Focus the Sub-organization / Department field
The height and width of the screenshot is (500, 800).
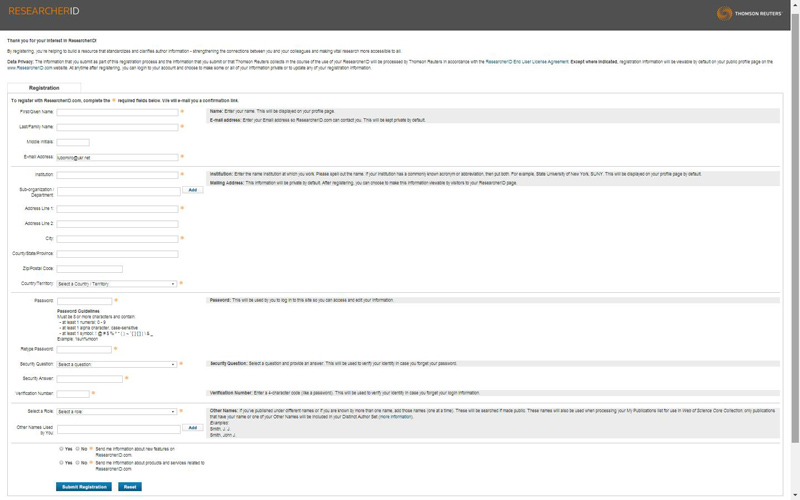point(118,192)
